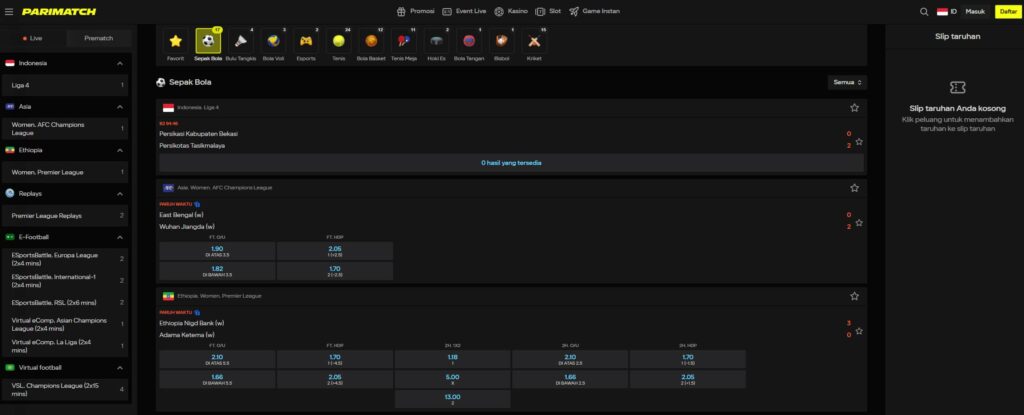Open Adama Ketema (w) team name

coord(187,335)
